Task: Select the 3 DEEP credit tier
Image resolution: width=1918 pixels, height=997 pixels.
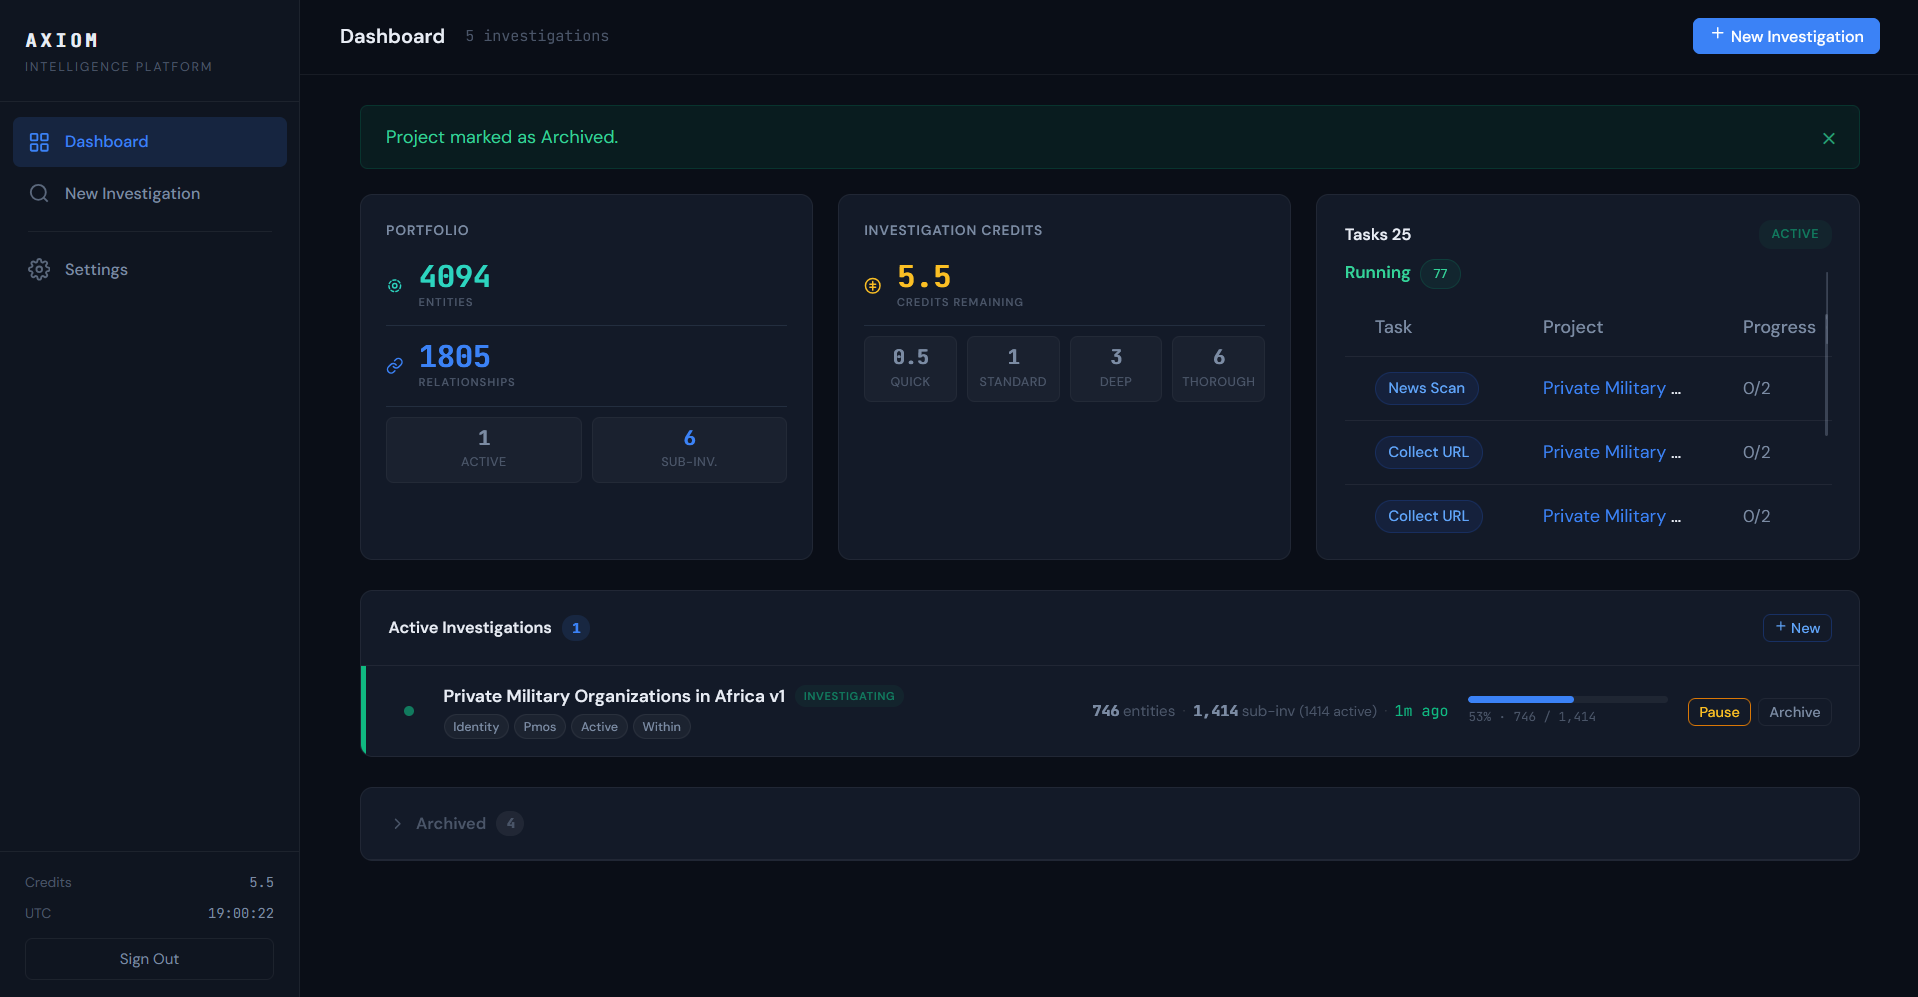Action: [x=1115, y=368]
